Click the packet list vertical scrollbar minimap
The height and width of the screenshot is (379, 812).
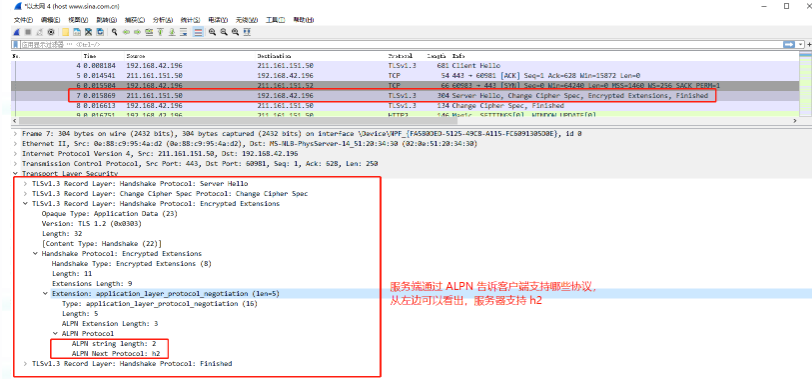(805, 83)
